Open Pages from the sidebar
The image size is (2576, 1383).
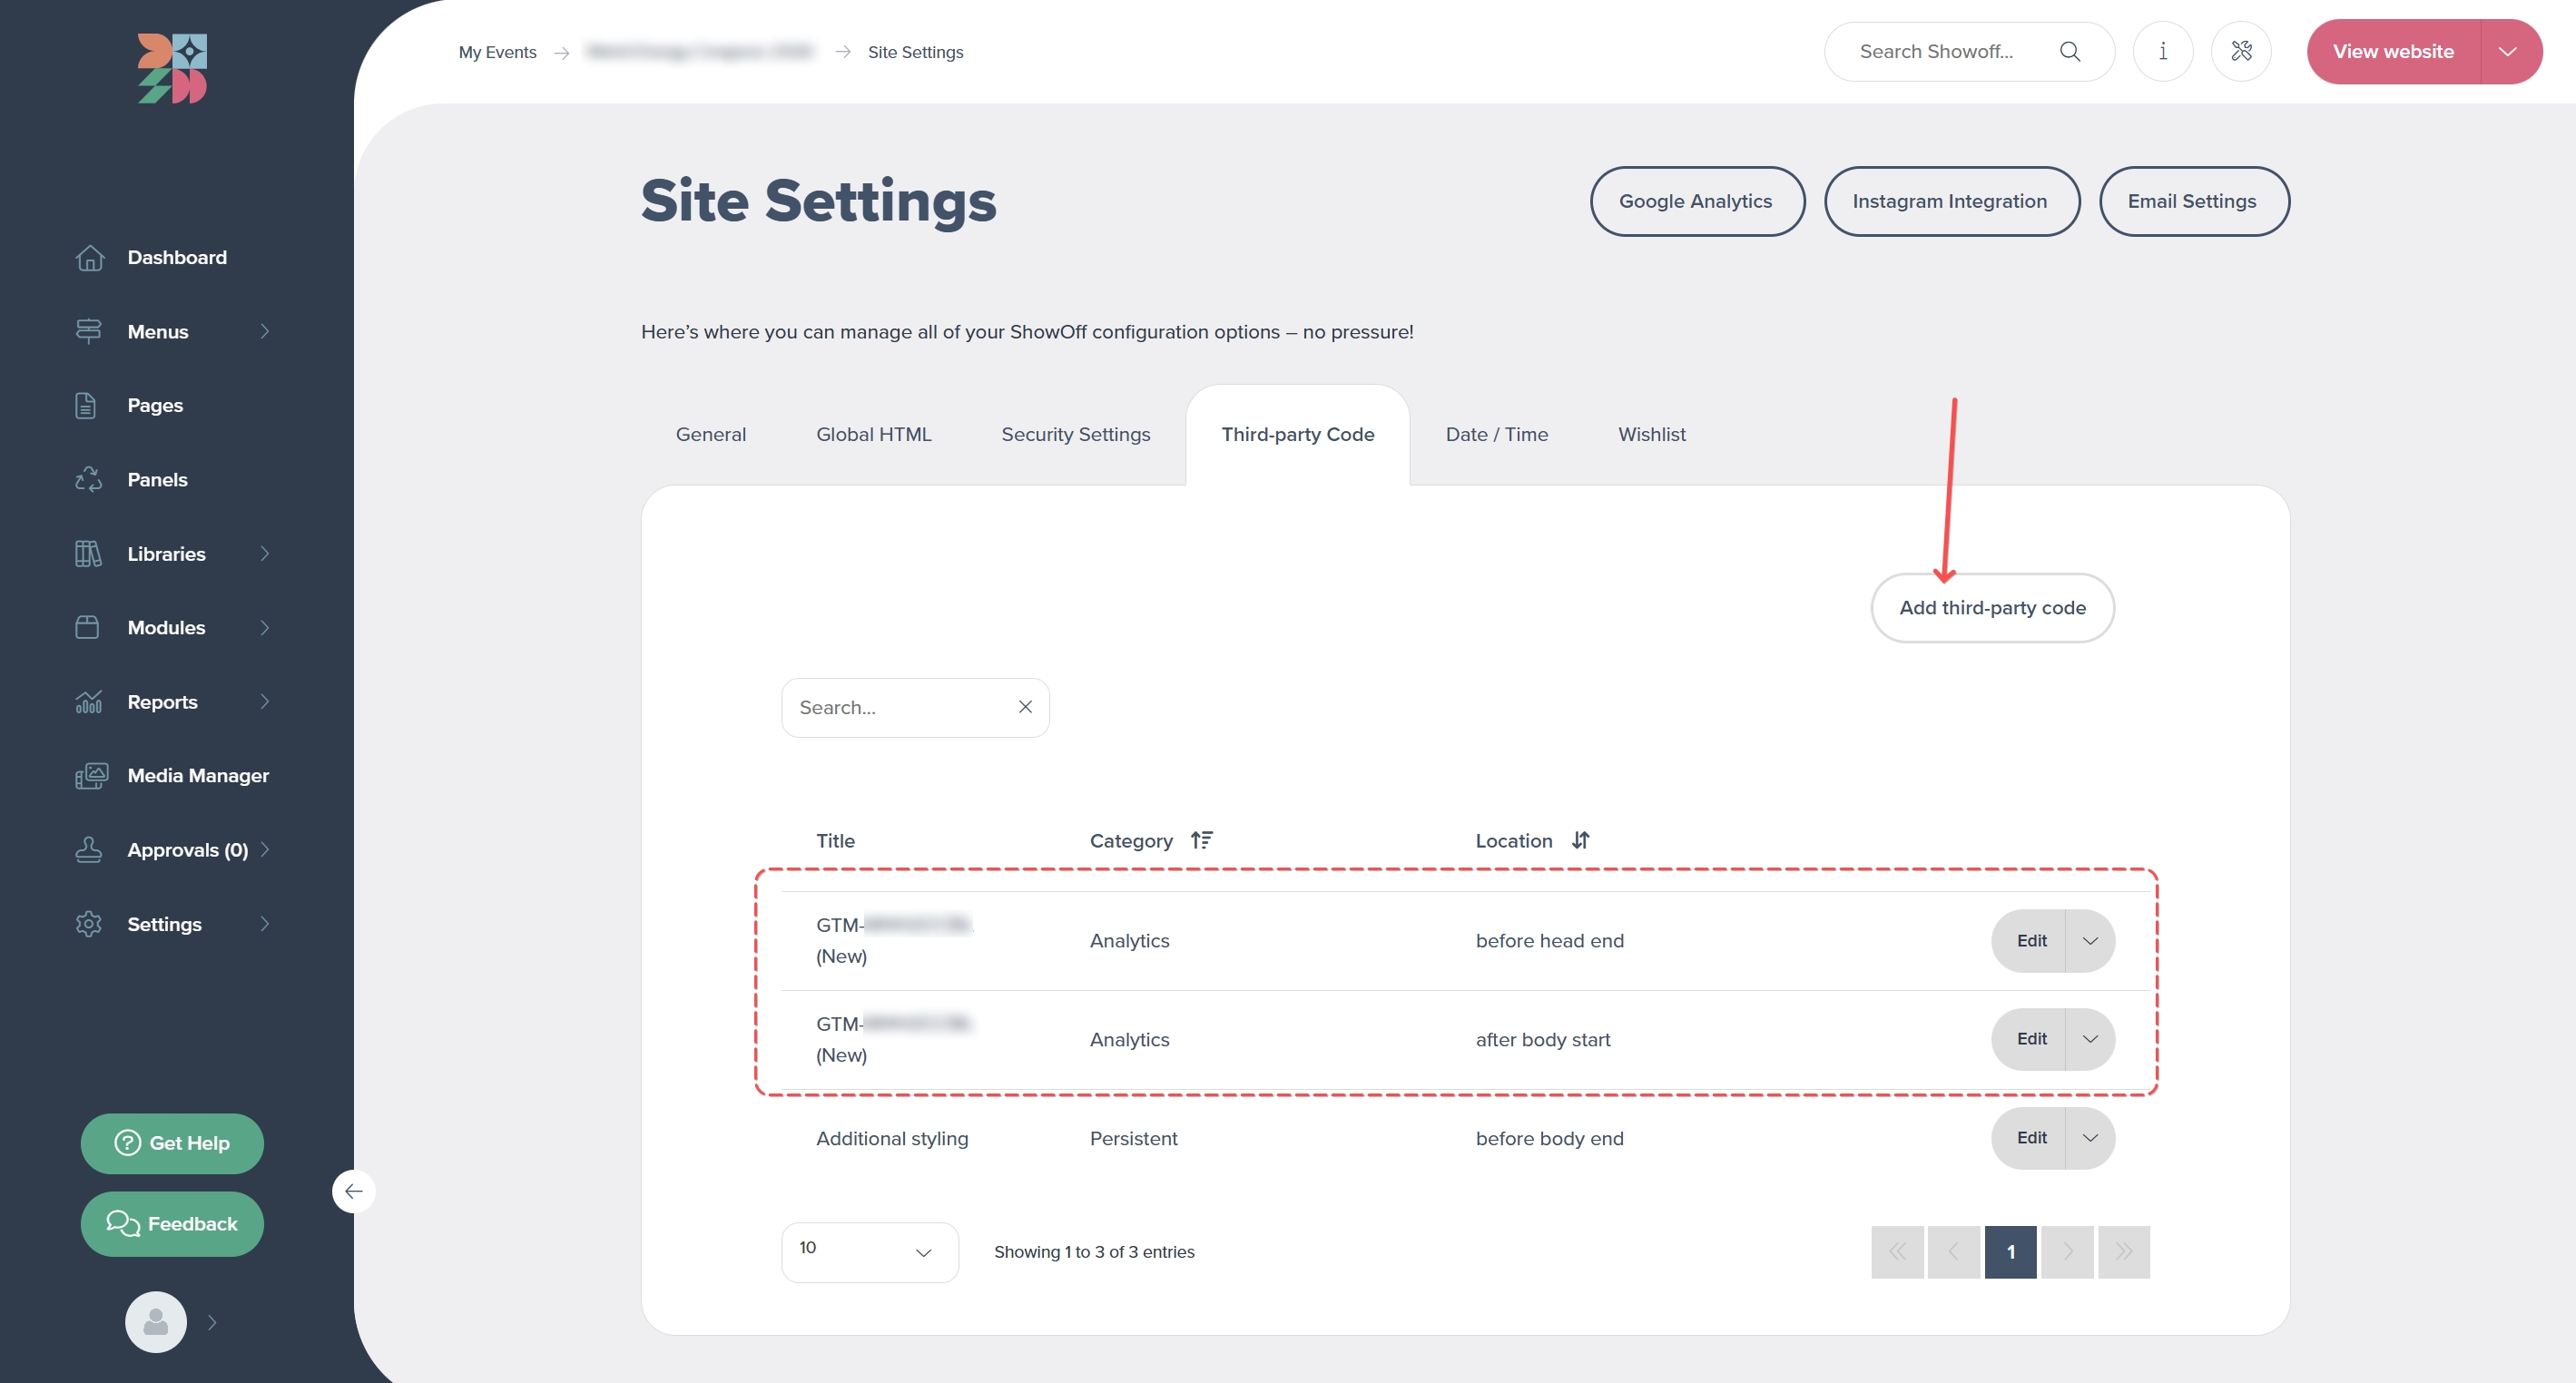point(155,405)
